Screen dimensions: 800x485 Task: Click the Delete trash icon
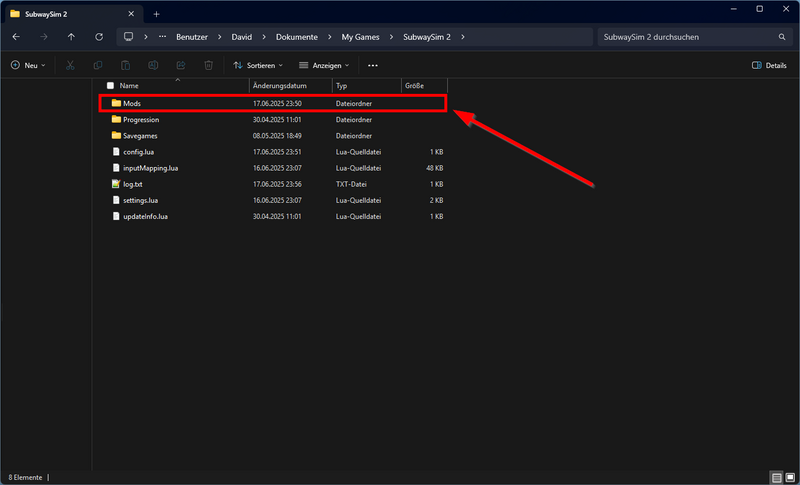[208, 65]
